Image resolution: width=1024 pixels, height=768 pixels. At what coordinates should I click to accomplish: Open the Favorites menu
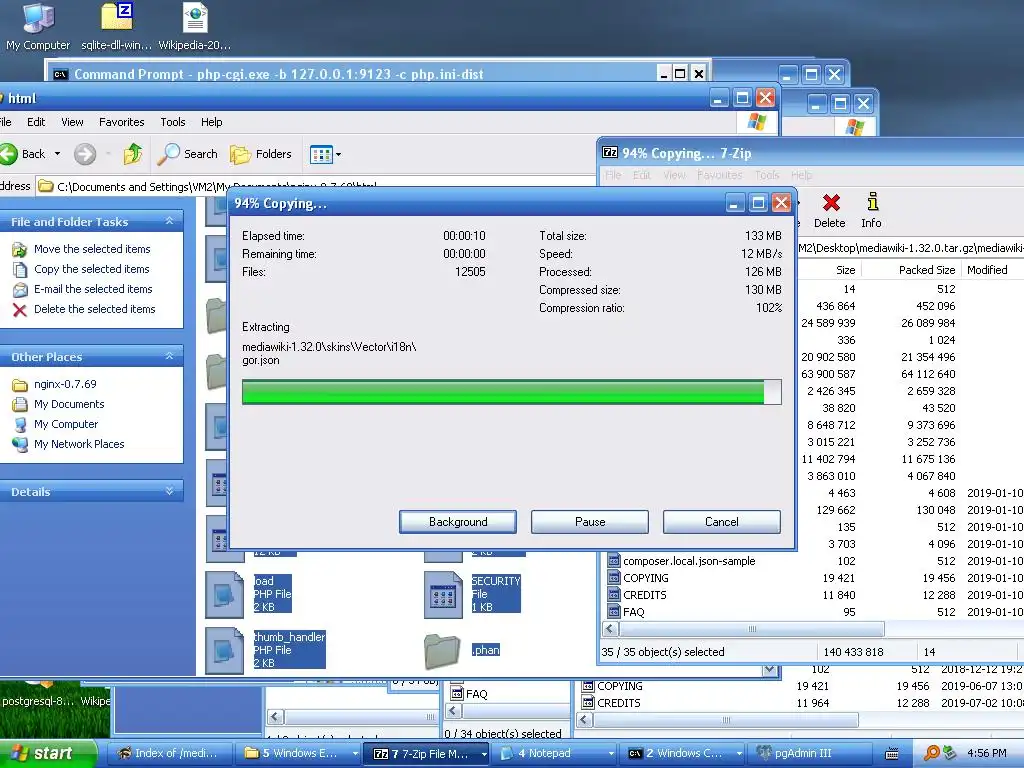tap(121, 122)
